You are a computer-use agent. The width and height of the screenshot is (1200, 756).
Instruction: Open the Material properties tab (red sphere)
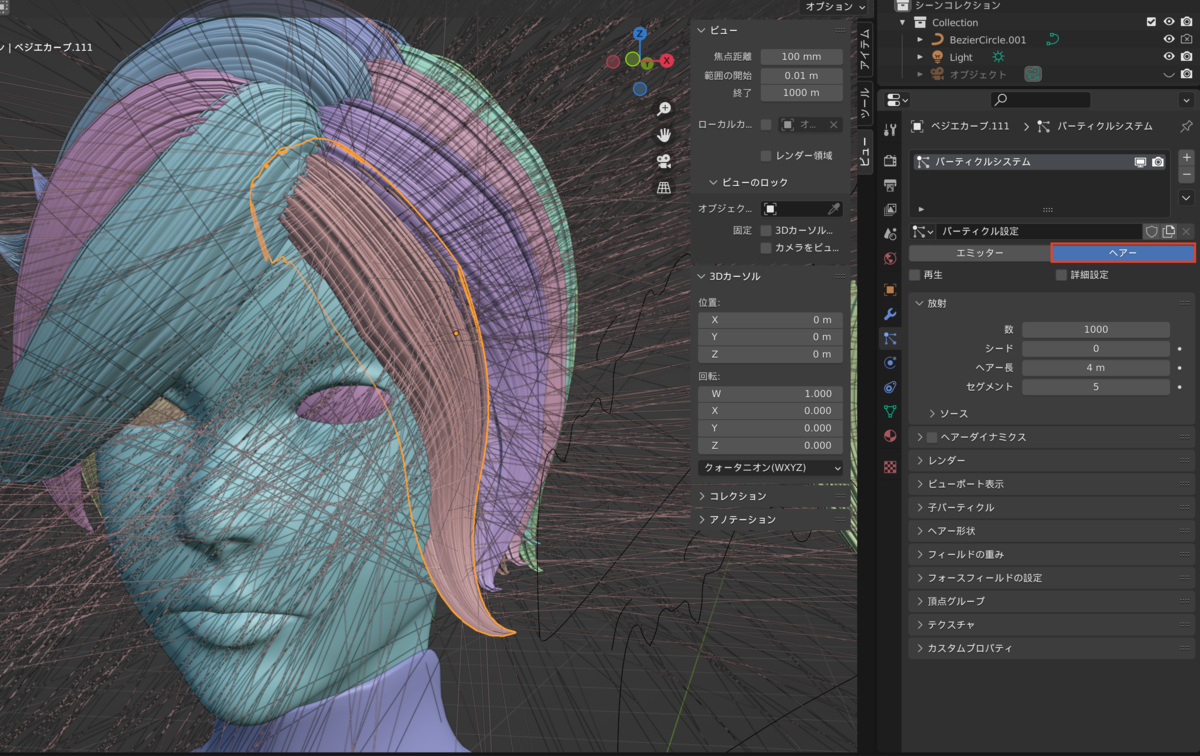tap(890, 435)
